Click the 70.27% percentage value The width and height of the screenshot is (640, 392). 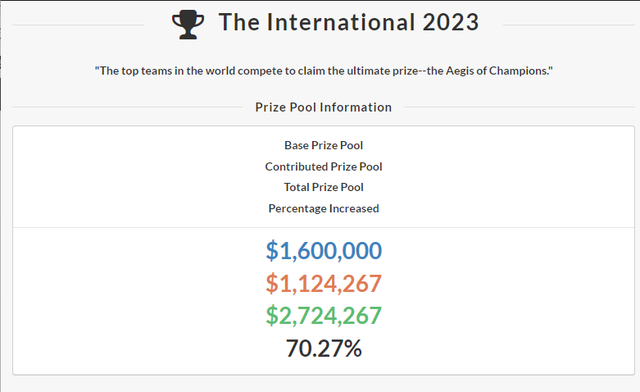[324, 348]
